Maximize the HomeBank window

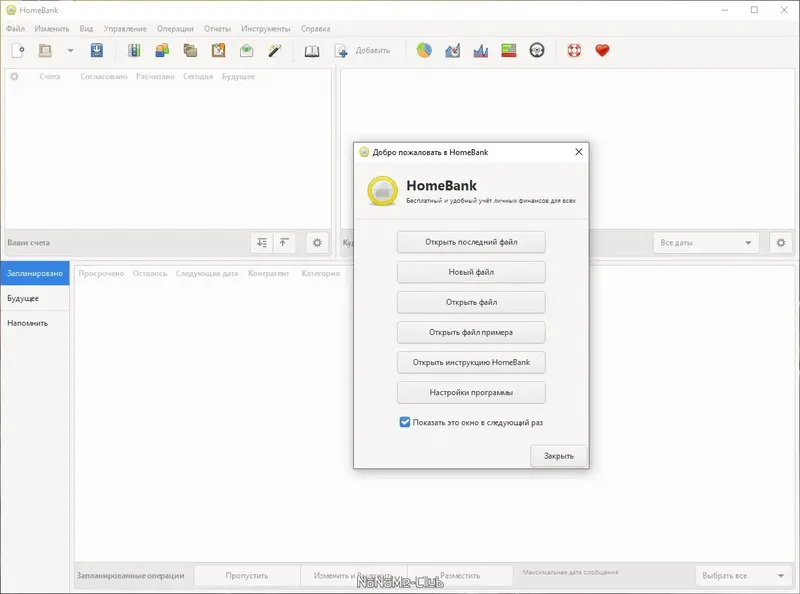point(754,10)
